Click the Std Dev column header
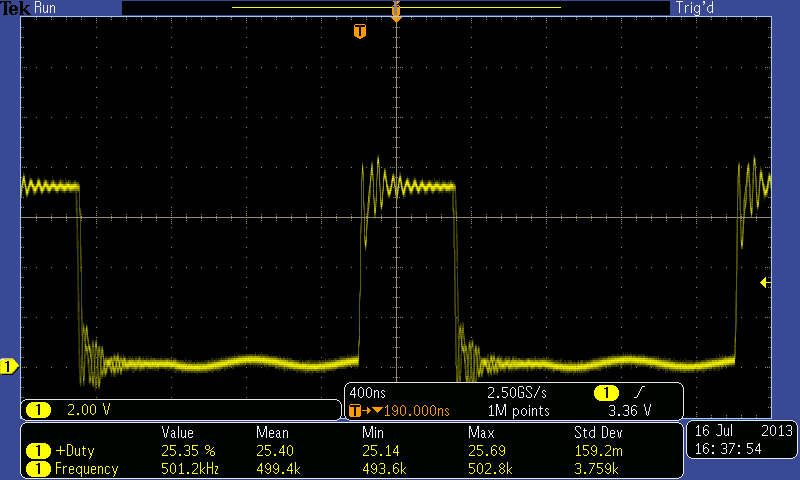 point(598,433)
